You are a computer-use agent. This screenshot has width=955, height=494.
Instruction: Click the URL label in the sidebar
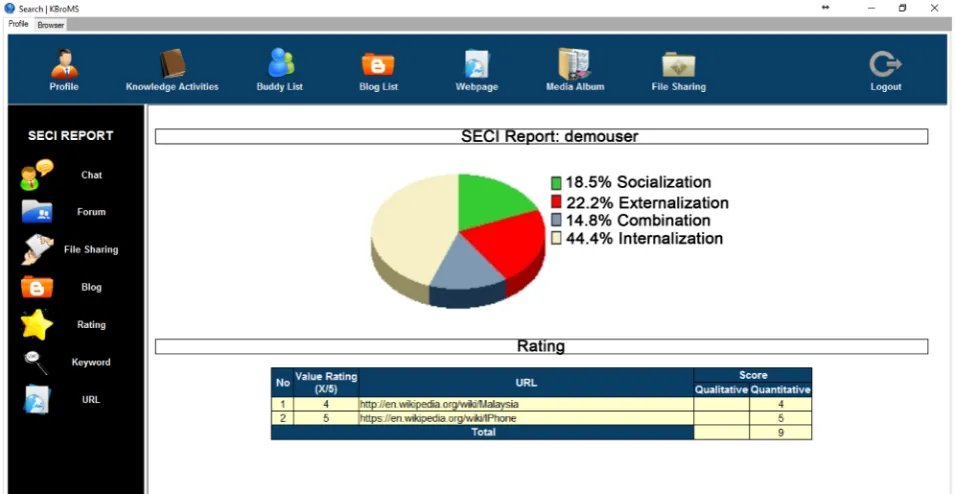tap(91, 400)
